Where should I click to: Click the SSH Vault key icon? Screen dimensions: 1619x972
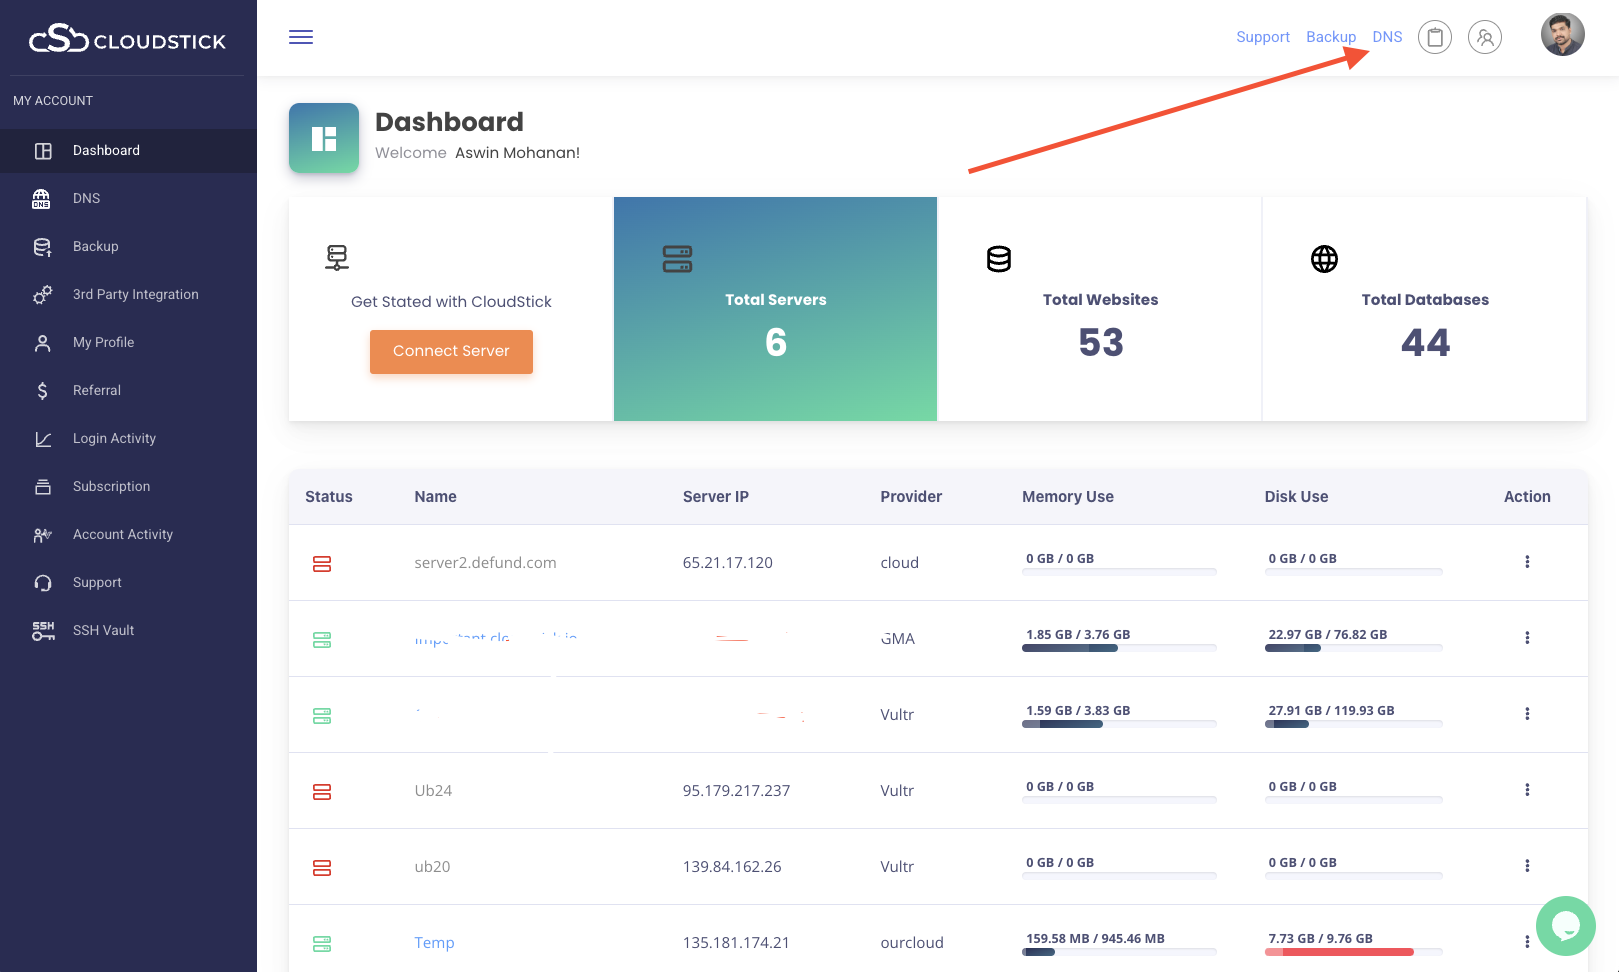tap(43, 631)
